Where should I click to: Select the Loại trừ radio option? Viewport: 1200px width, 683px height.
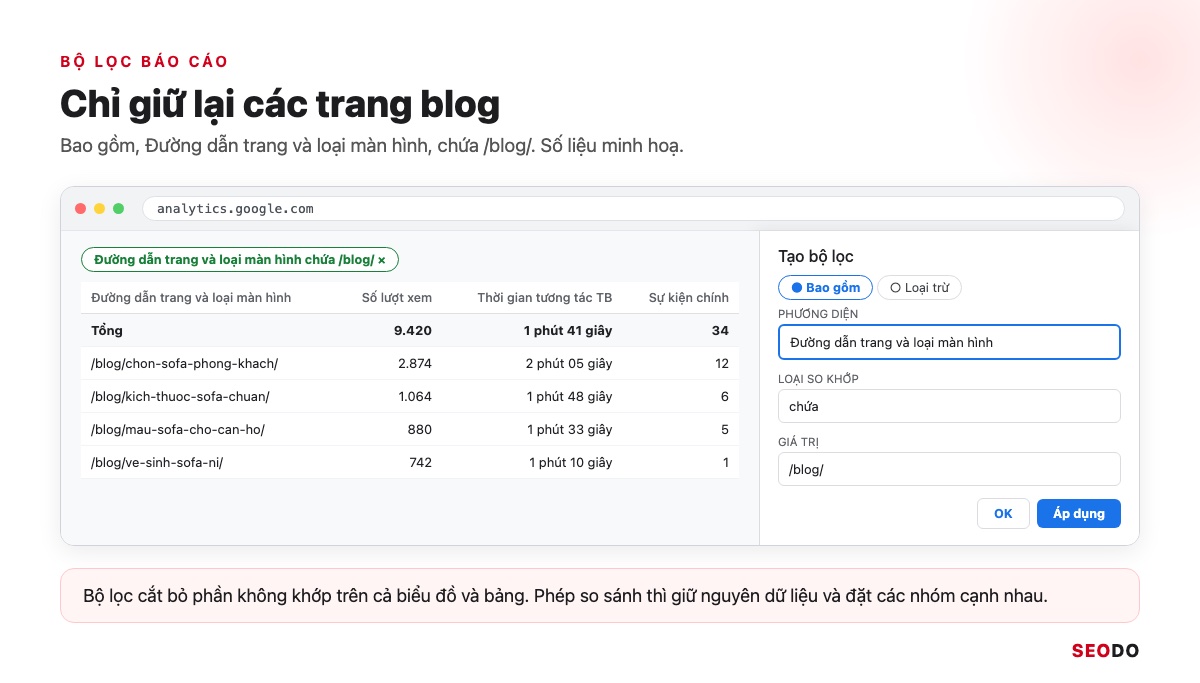tap(919, 288)
